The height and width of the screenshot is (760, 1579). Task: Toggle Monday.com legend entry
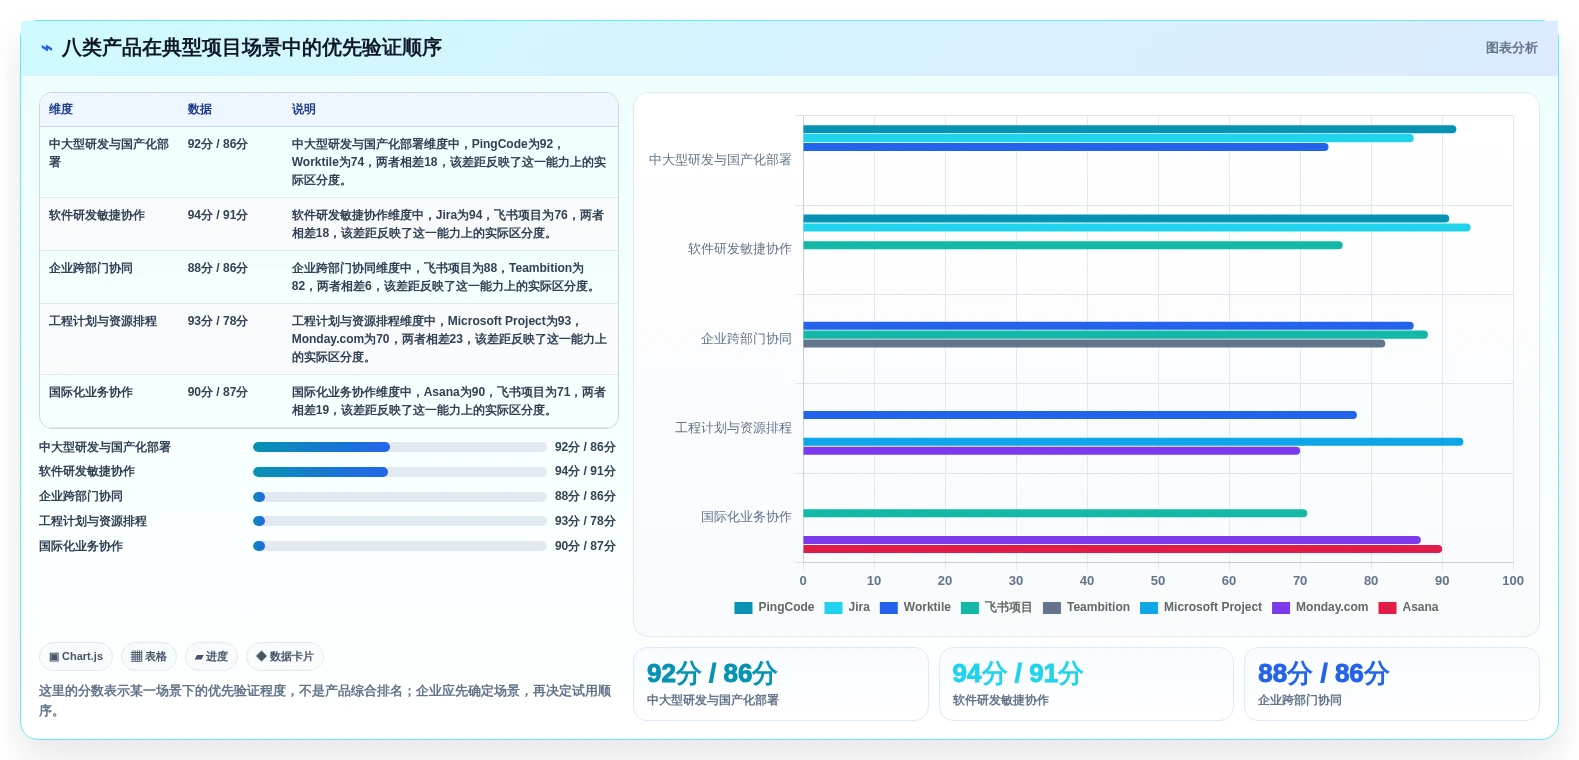[x=1320, y=607]
